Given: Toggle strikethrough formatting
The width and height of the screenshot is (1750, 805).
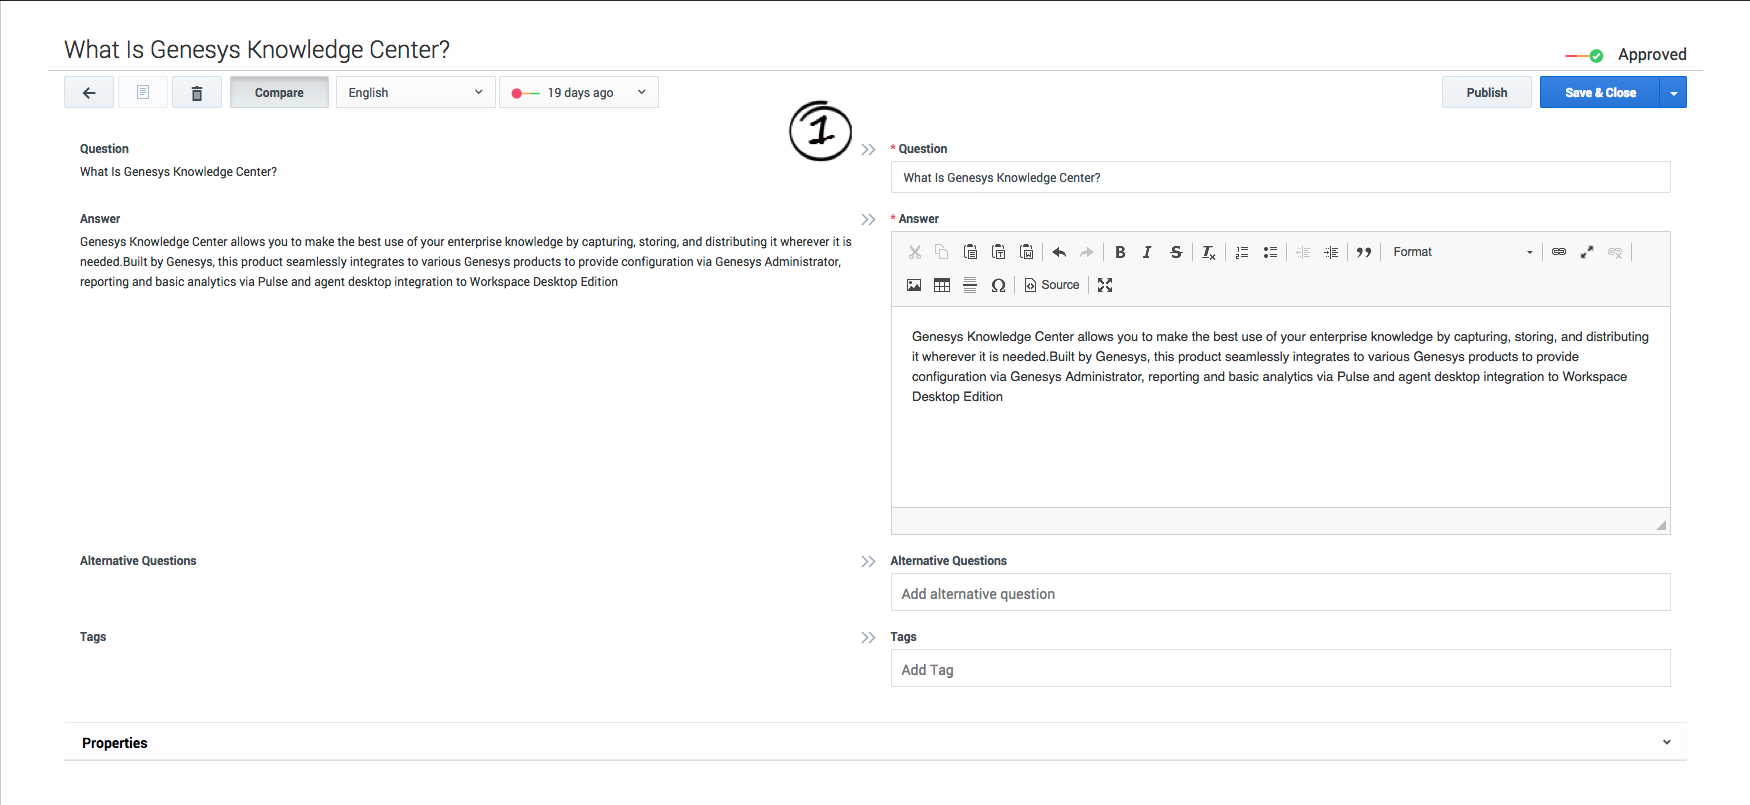Looking at the screenshot, I should point(1176,253).
